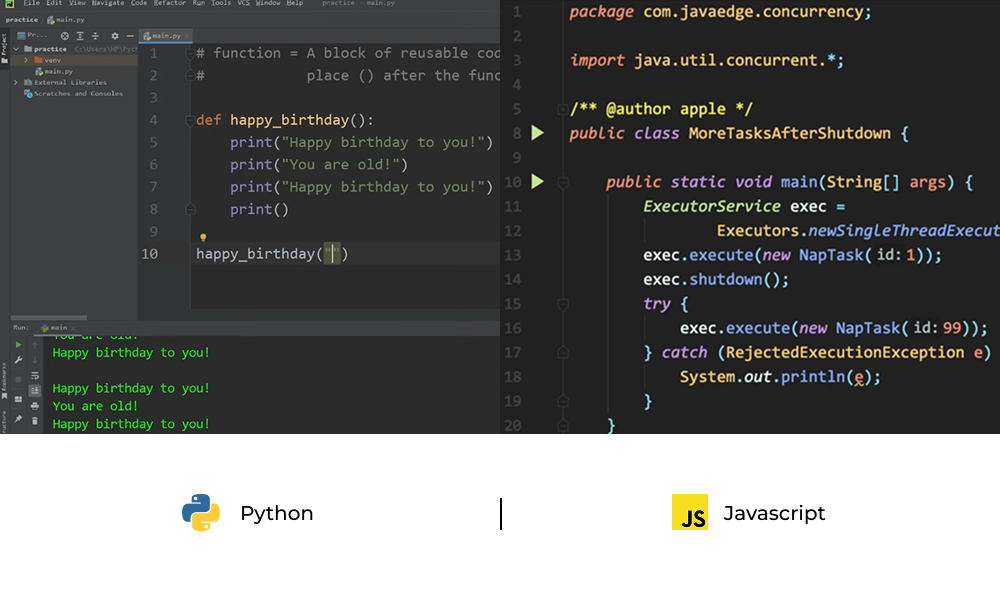Clear console output with the trash icon
This screenshot has height=600, width=1000.
pyautogui.click(x=35, y=421)
